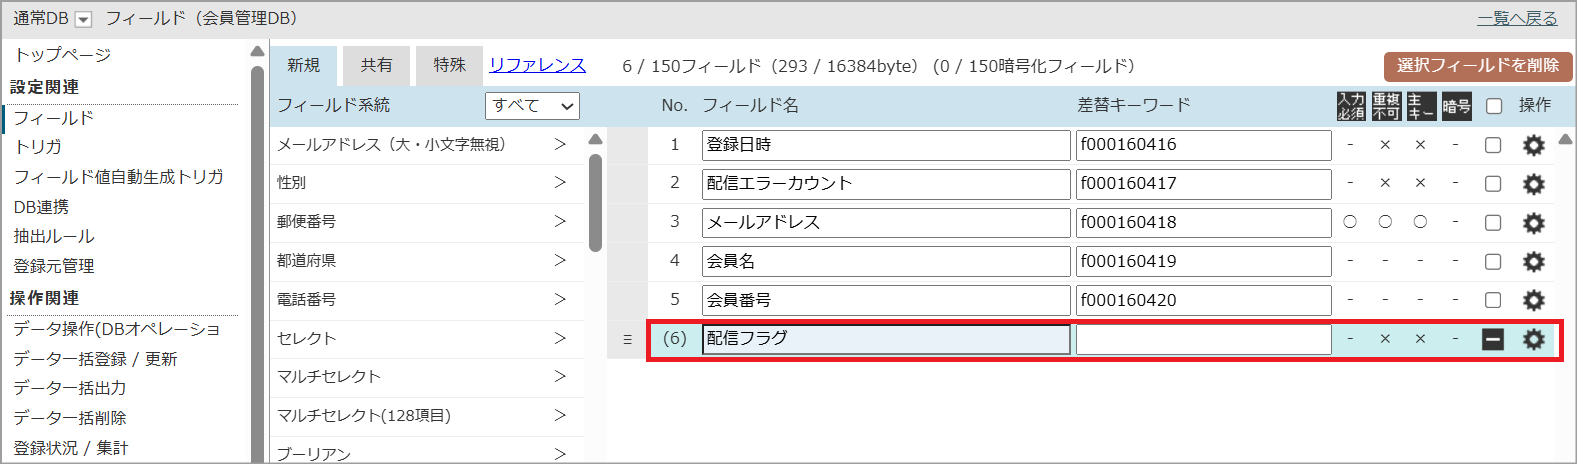
Task: Open gear settings for 会員名 field
Action: 1533,262
